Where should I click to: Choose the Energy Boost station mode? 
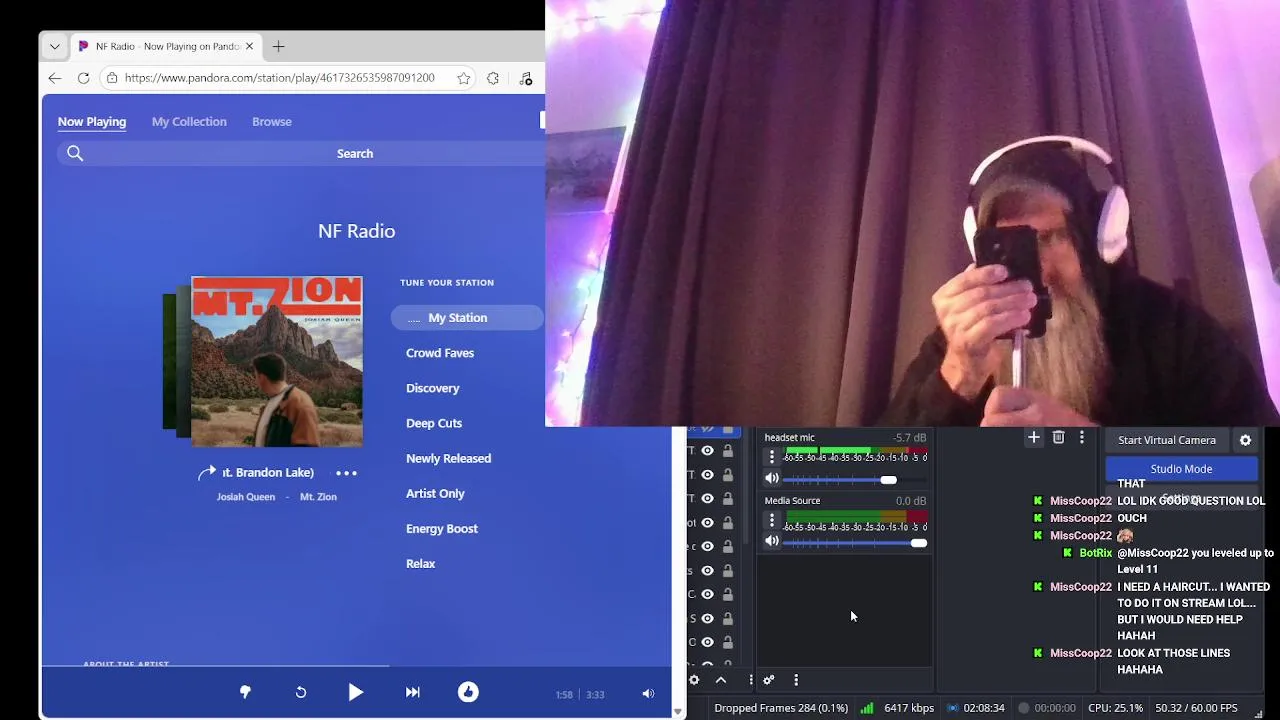click(x=442, y=528)
